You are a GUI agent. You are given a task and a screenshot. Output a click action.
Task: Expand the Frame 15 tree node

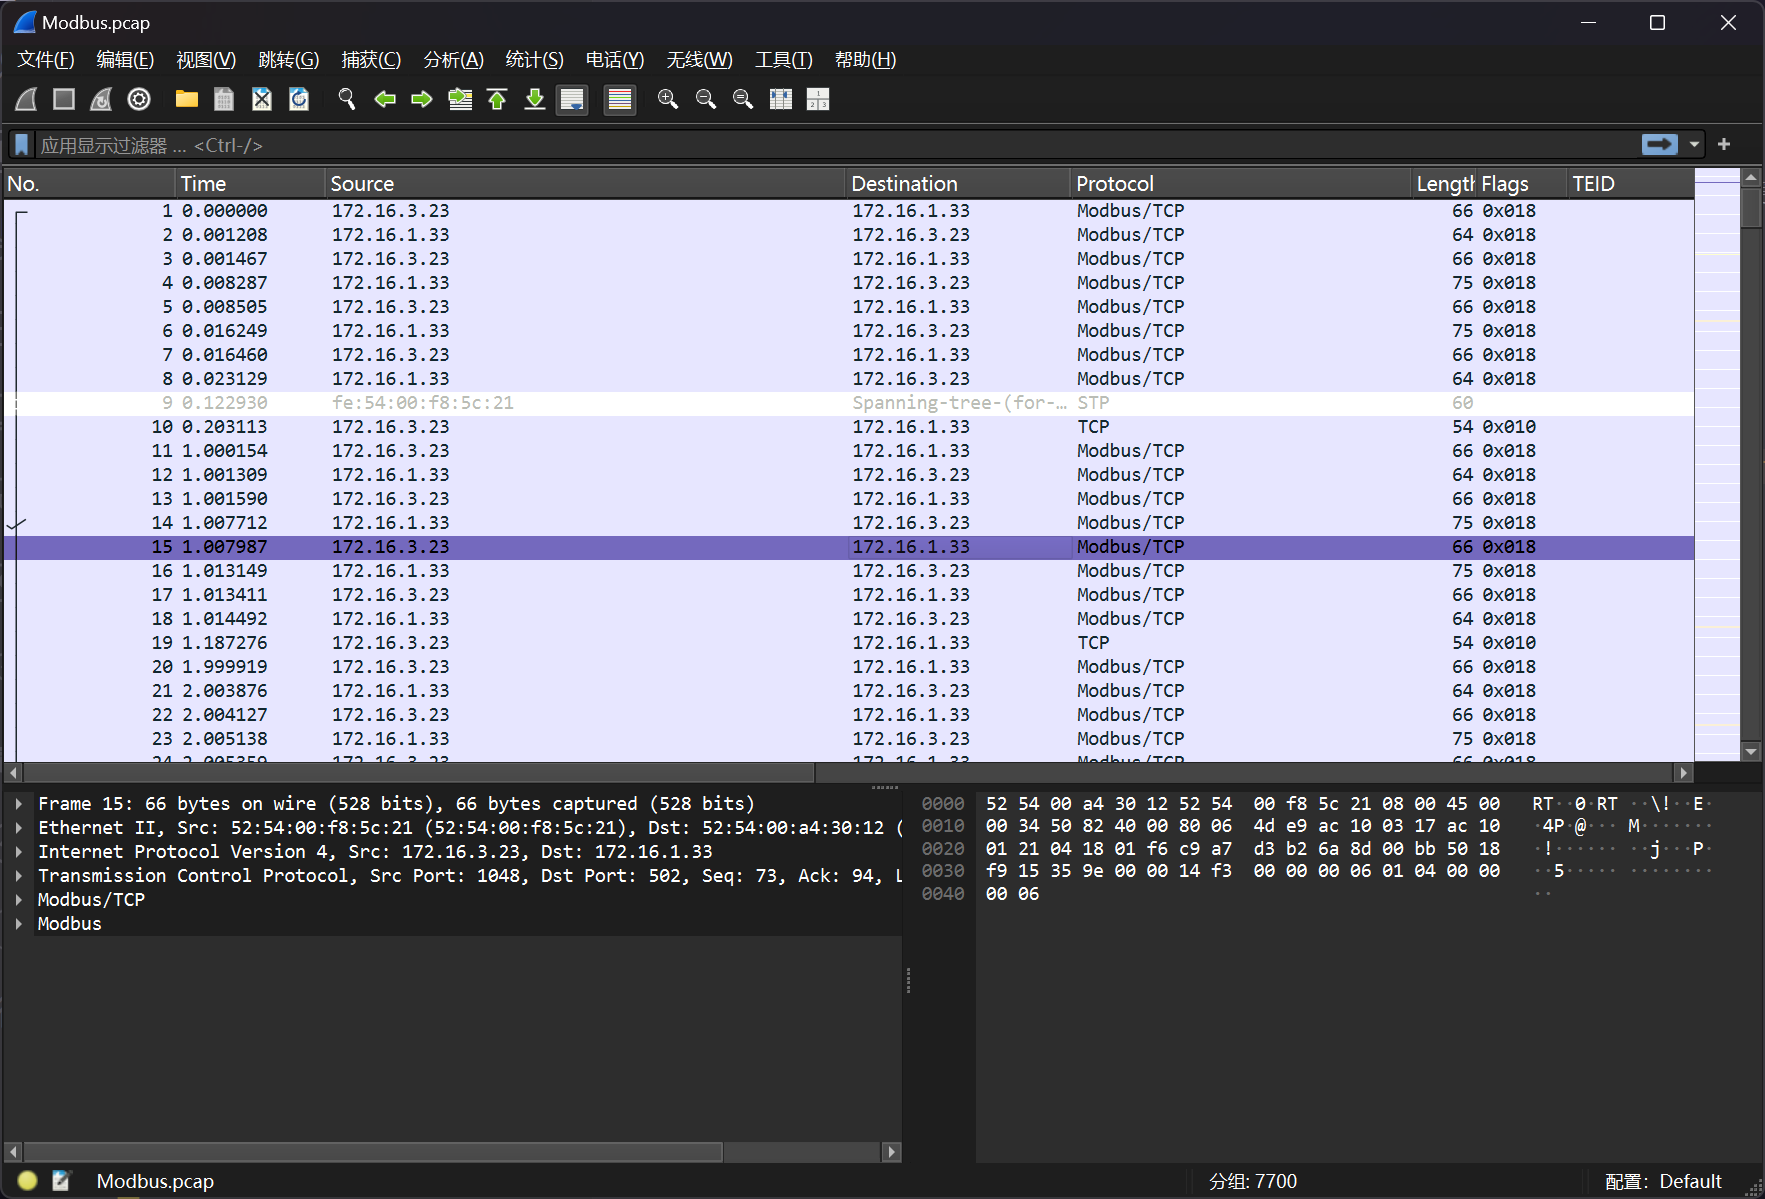pos(19,804)
